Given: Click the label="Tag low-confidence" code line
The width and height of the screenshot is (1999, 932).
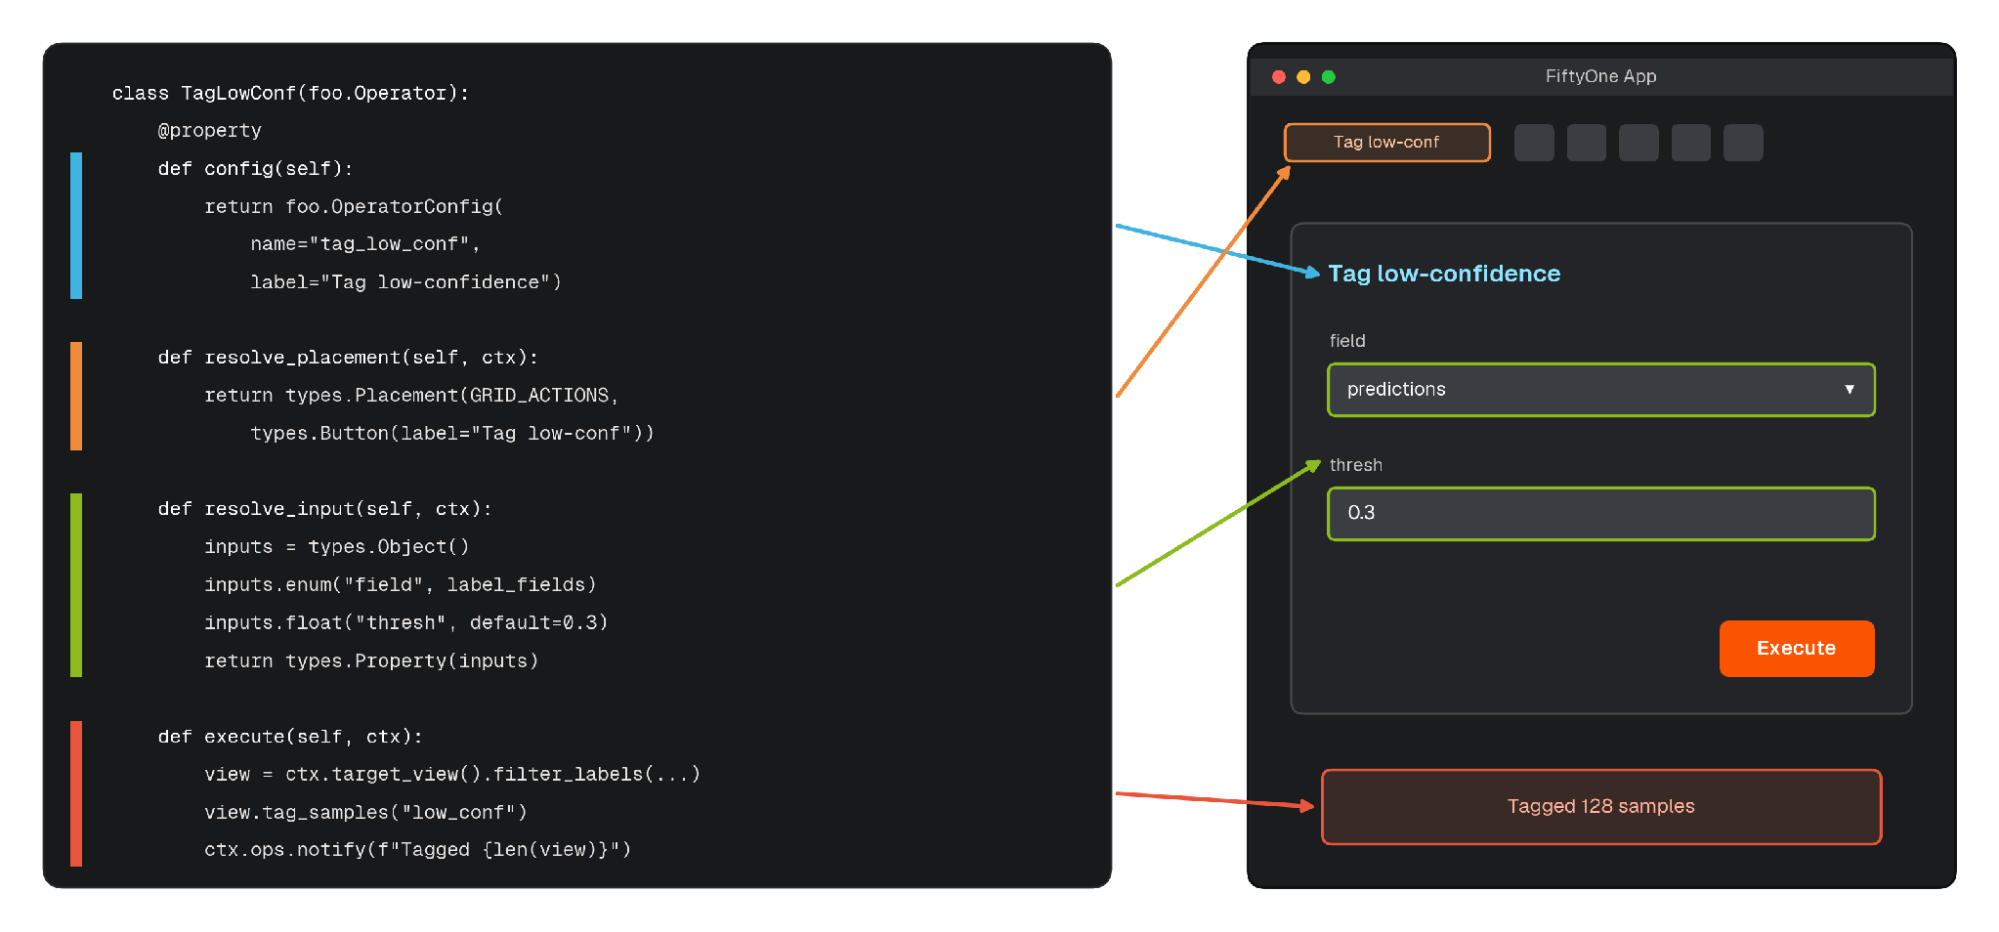Looking at the screenshot, I should coord(405,282).
